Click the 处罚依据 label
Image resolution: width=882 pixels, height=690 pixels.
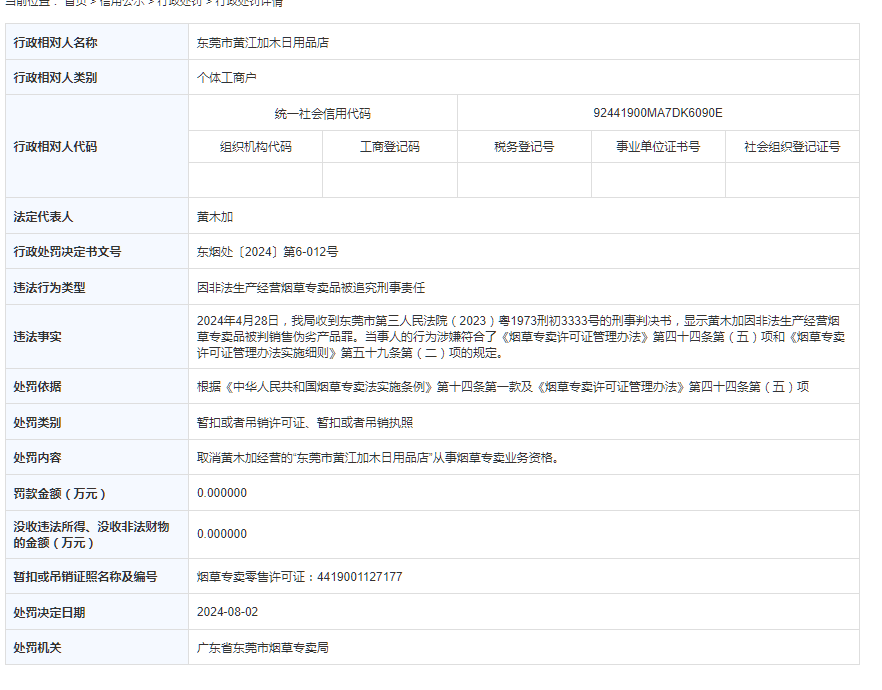(37, 386)
